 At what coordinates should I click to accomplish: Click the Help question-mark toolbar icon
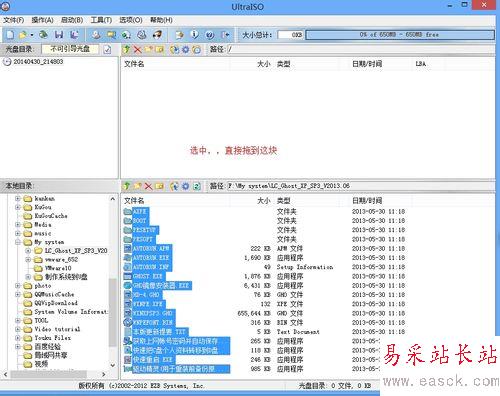[x=210, y=35]
